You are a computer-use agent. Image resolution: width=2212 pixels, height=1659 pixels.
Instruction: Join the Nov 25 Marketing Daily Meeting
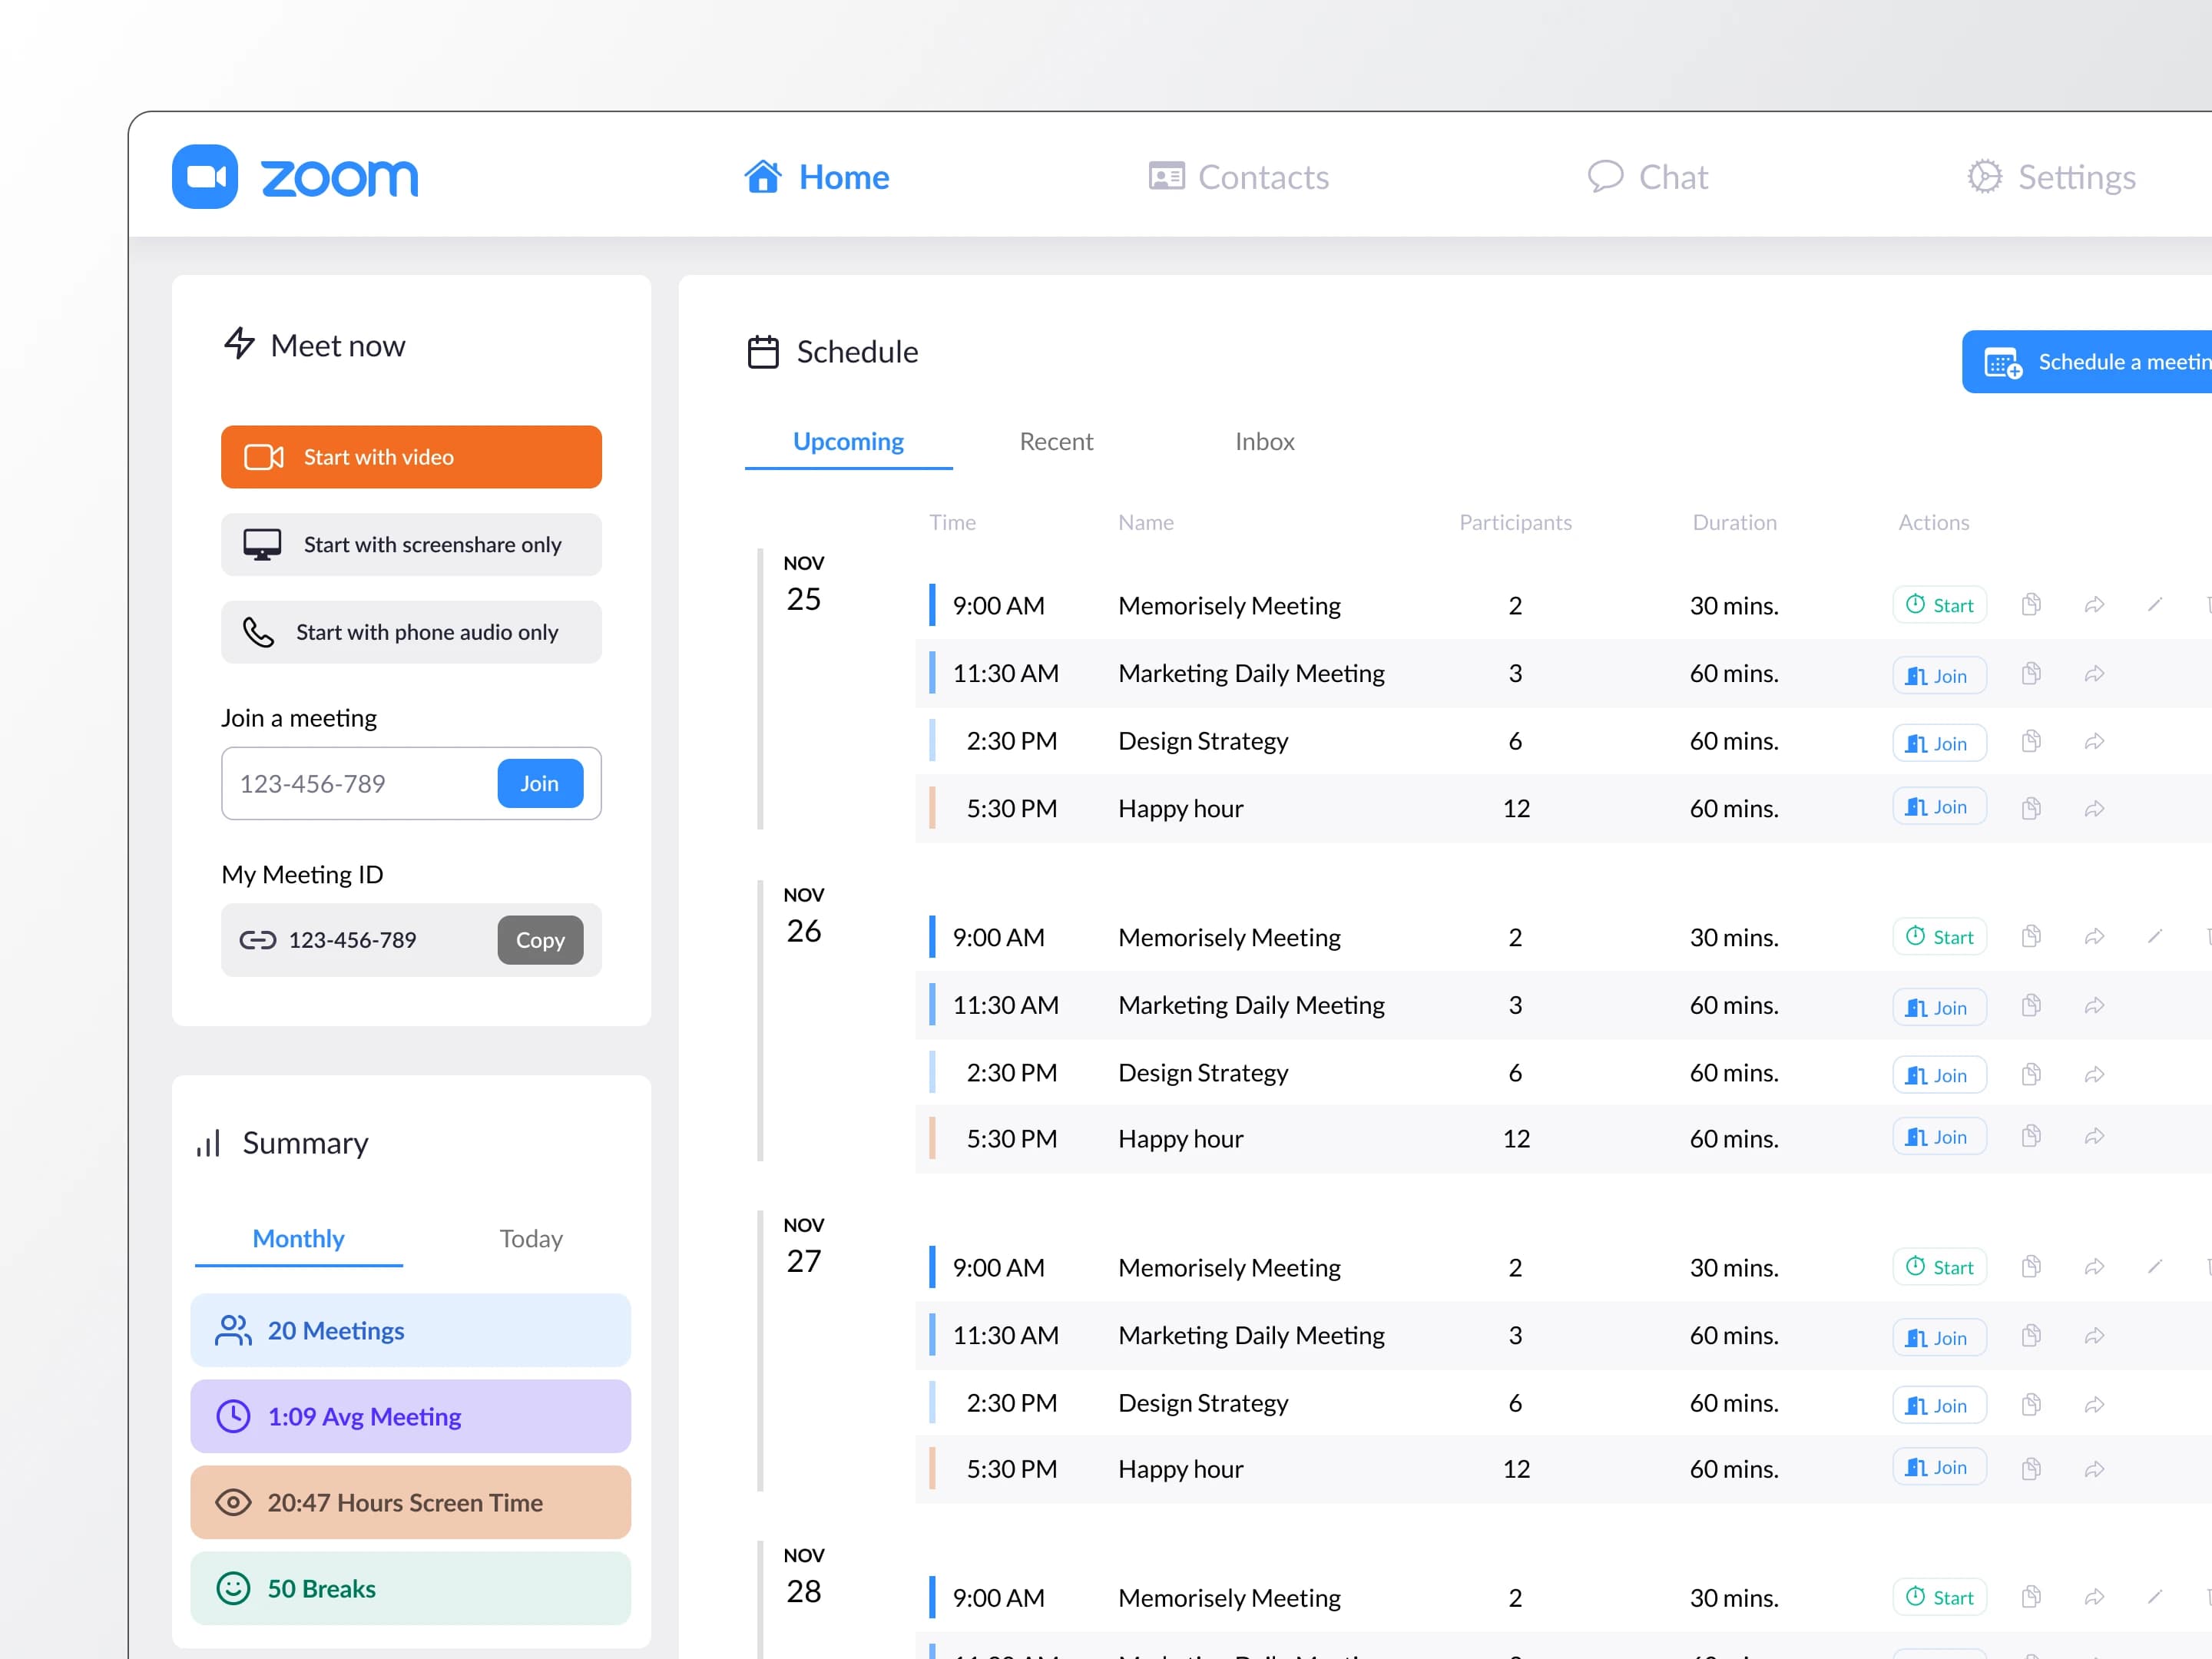(1939, 676)
